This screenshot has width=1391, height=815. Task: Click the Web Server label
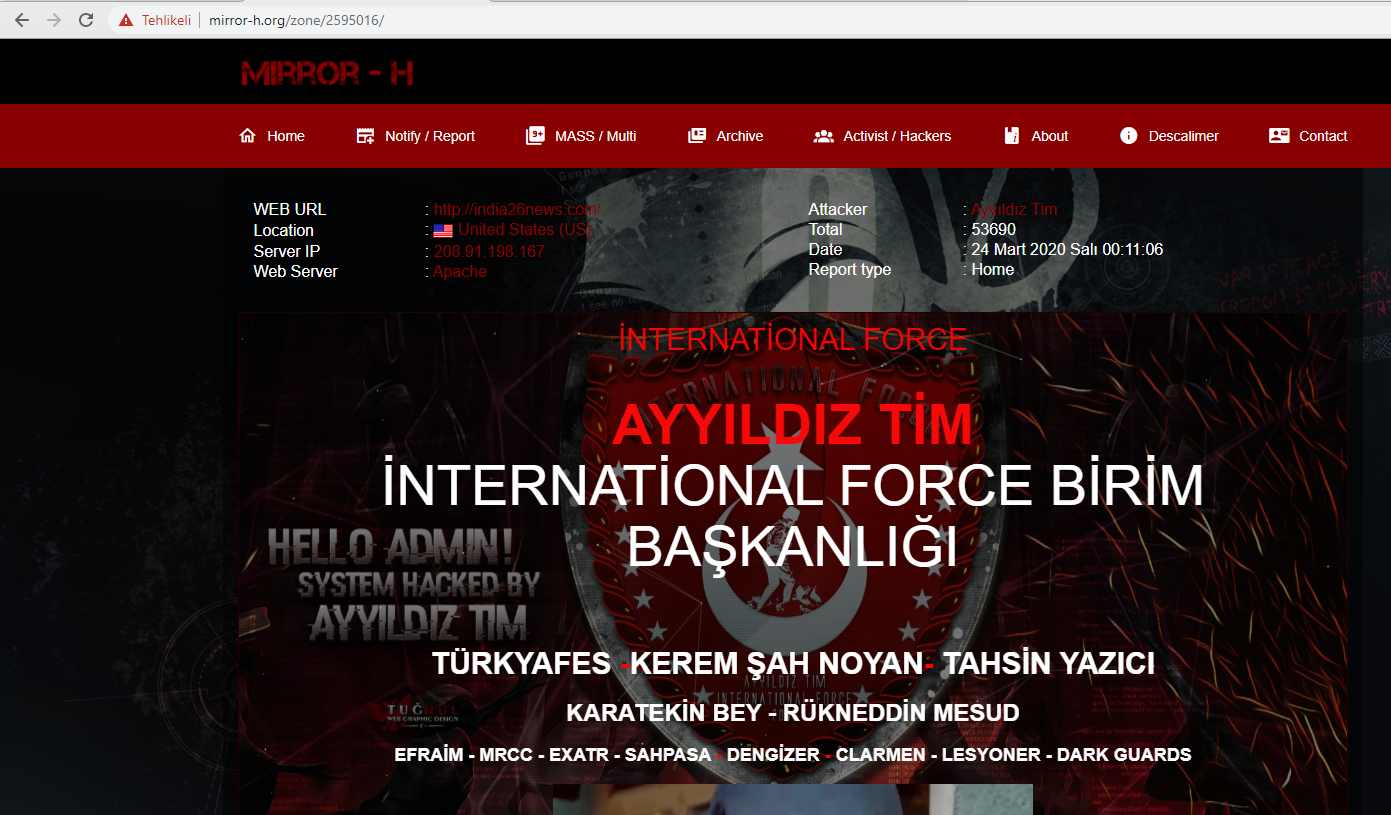pos(296,272)
